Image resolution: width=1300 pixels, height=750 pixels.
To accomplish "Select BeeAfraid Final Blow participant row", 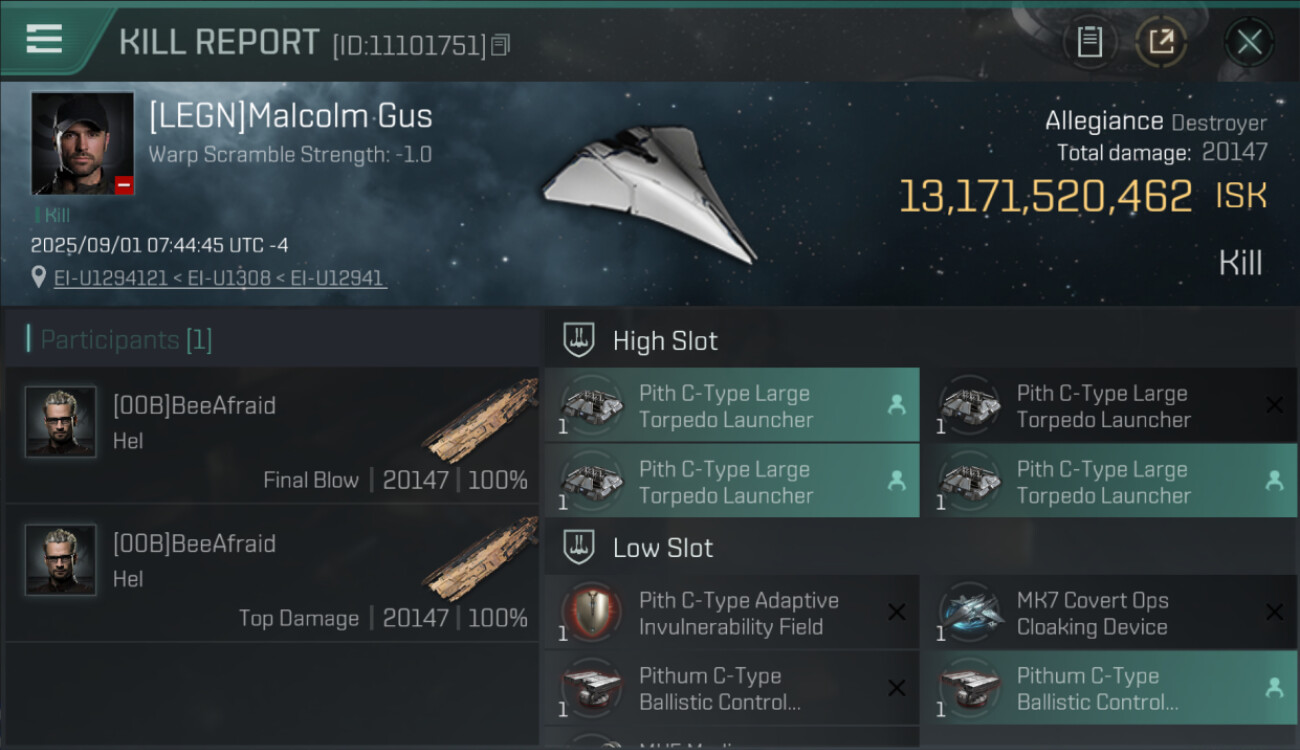I will (272, 435).
